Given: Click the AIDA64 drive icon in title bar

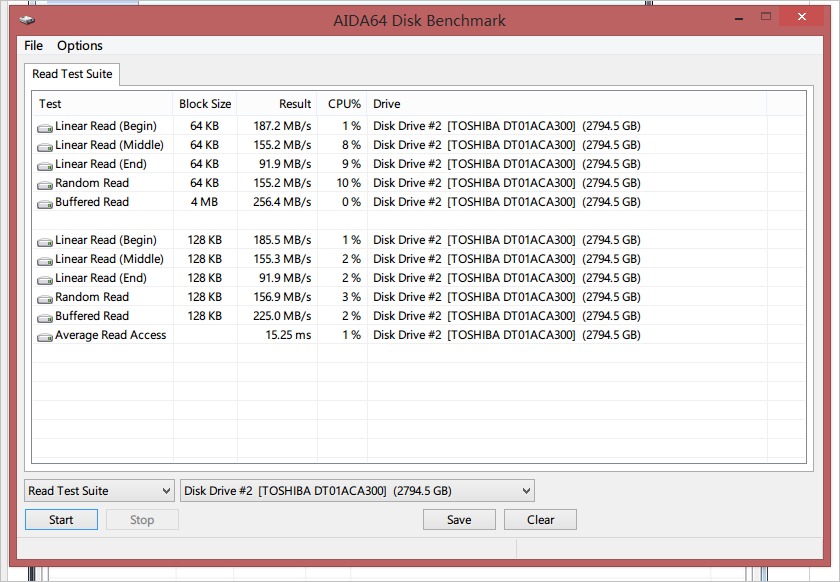Looking at the screenshot, I should (x=27, y=20).
